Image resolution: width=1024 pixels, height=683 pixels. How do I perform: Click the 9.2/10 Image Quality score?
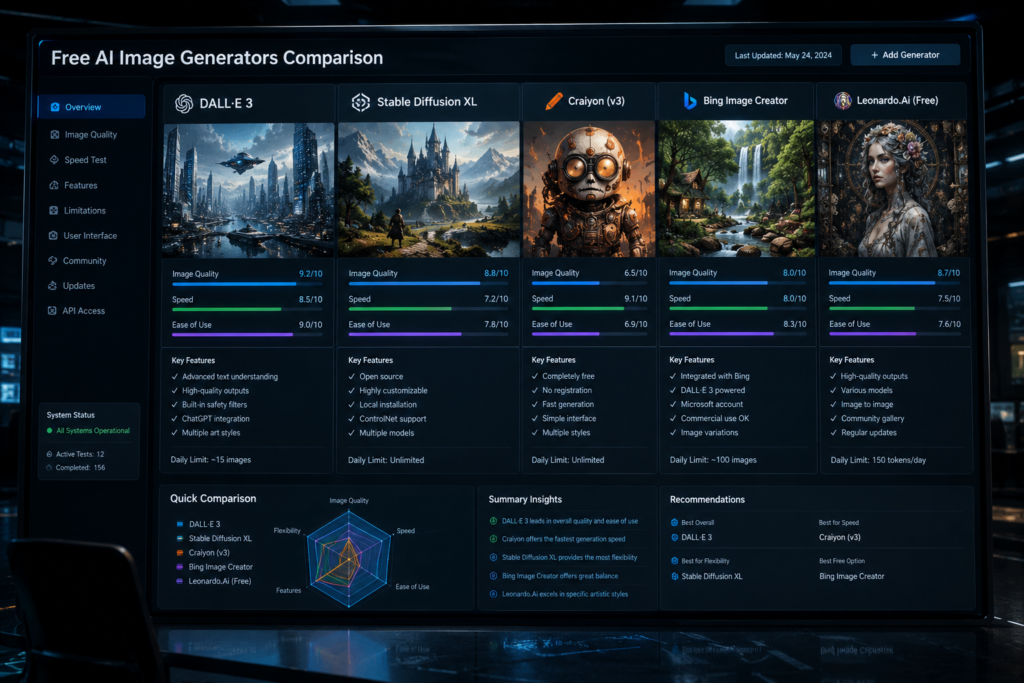point(311,274)
